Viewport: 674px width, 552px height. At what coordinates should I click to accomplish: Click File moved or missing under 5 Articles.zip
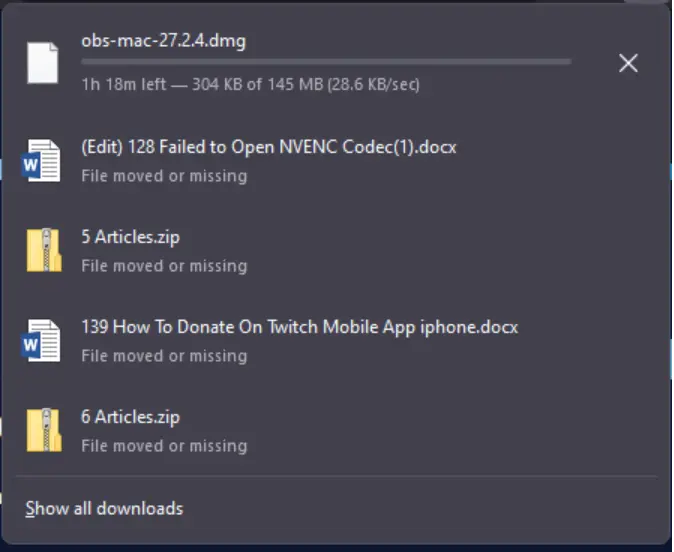click(165, 266)
